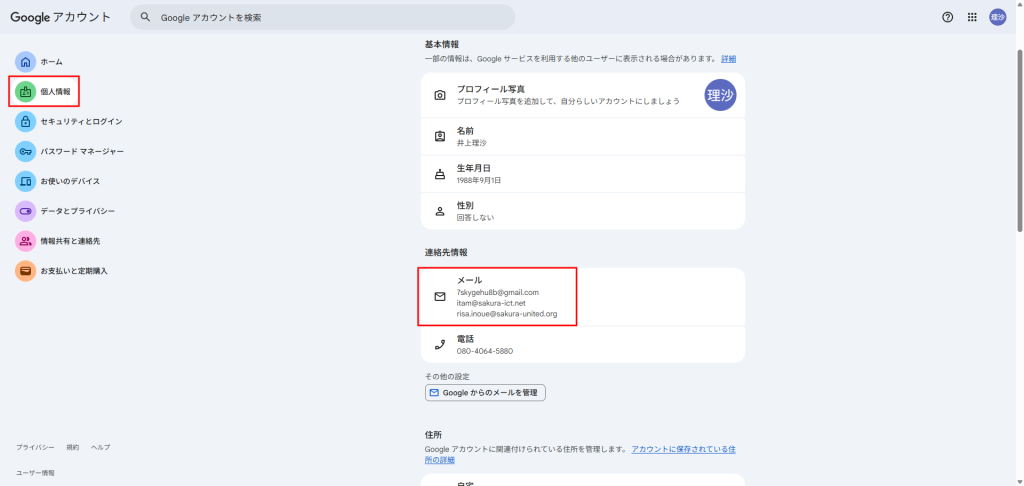Open the 名前 row for 井上理沙
1024x486 pixels.
[x=582, y=137]
